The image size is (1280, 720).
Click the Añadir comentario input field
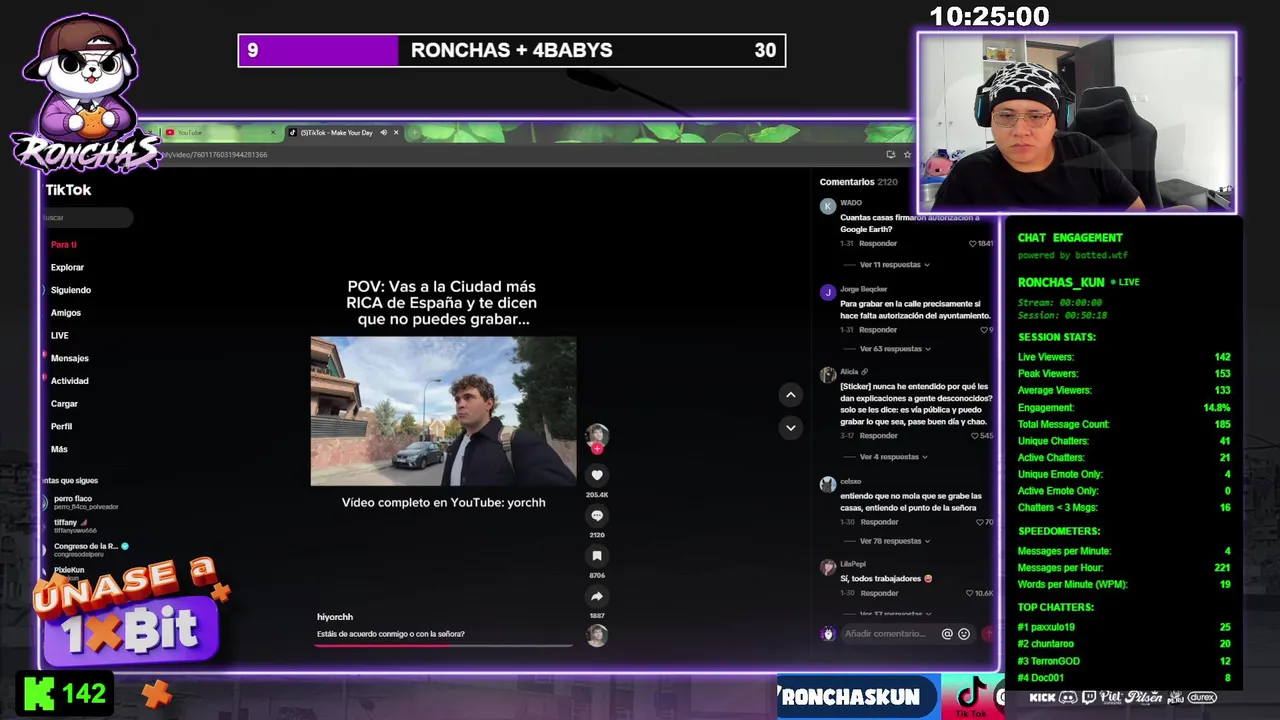pyautogui.click(x=886, y=633)
